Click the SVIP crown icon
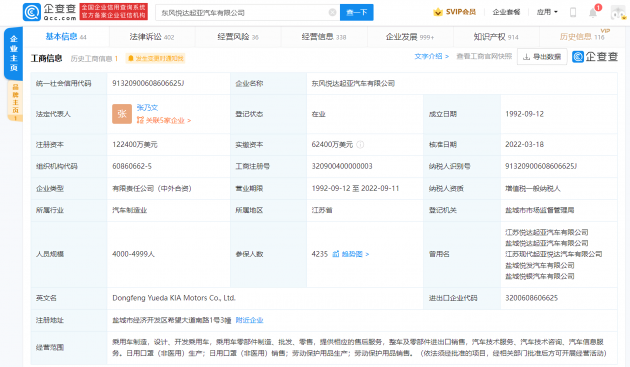This screenshot has height=367, width=630. [438, 12]
